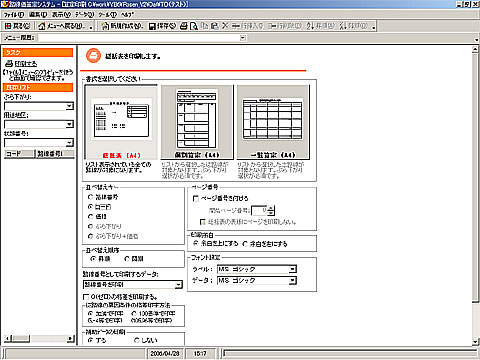Click the floppy disk save icon
The image size is (480, 360).
[x=152, y=26]
